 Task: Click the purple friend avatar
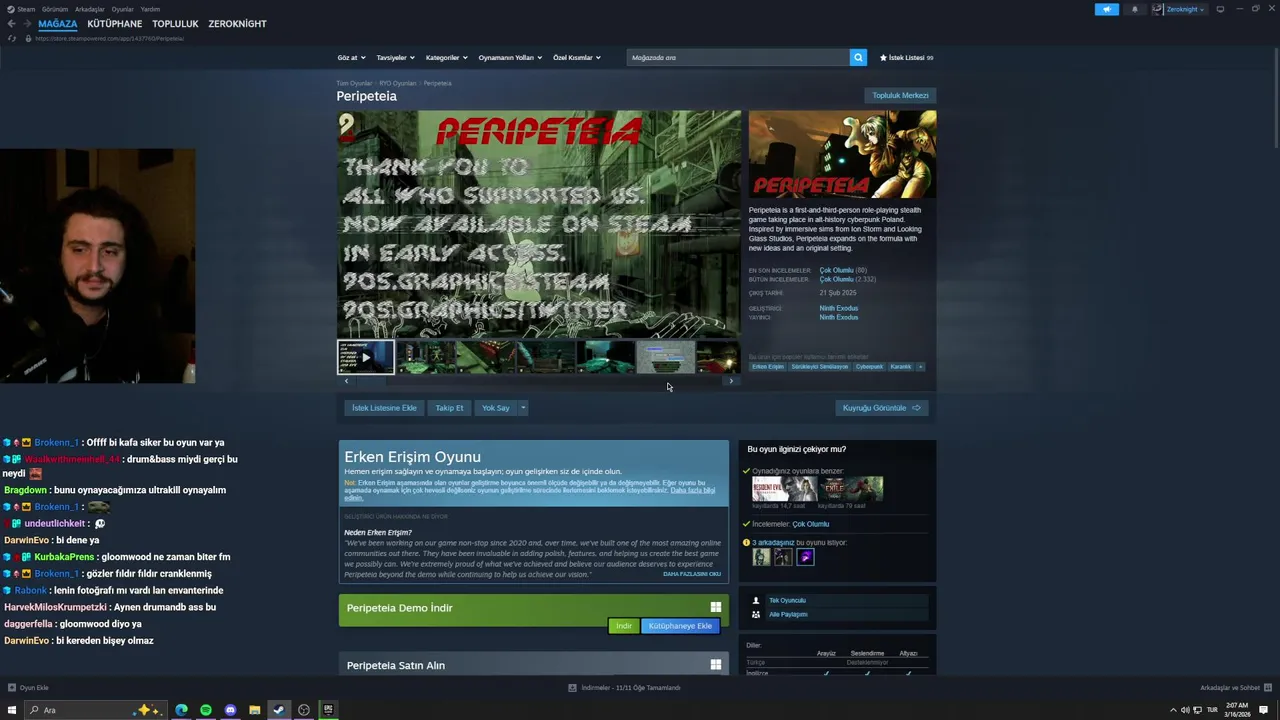[805, 557]
